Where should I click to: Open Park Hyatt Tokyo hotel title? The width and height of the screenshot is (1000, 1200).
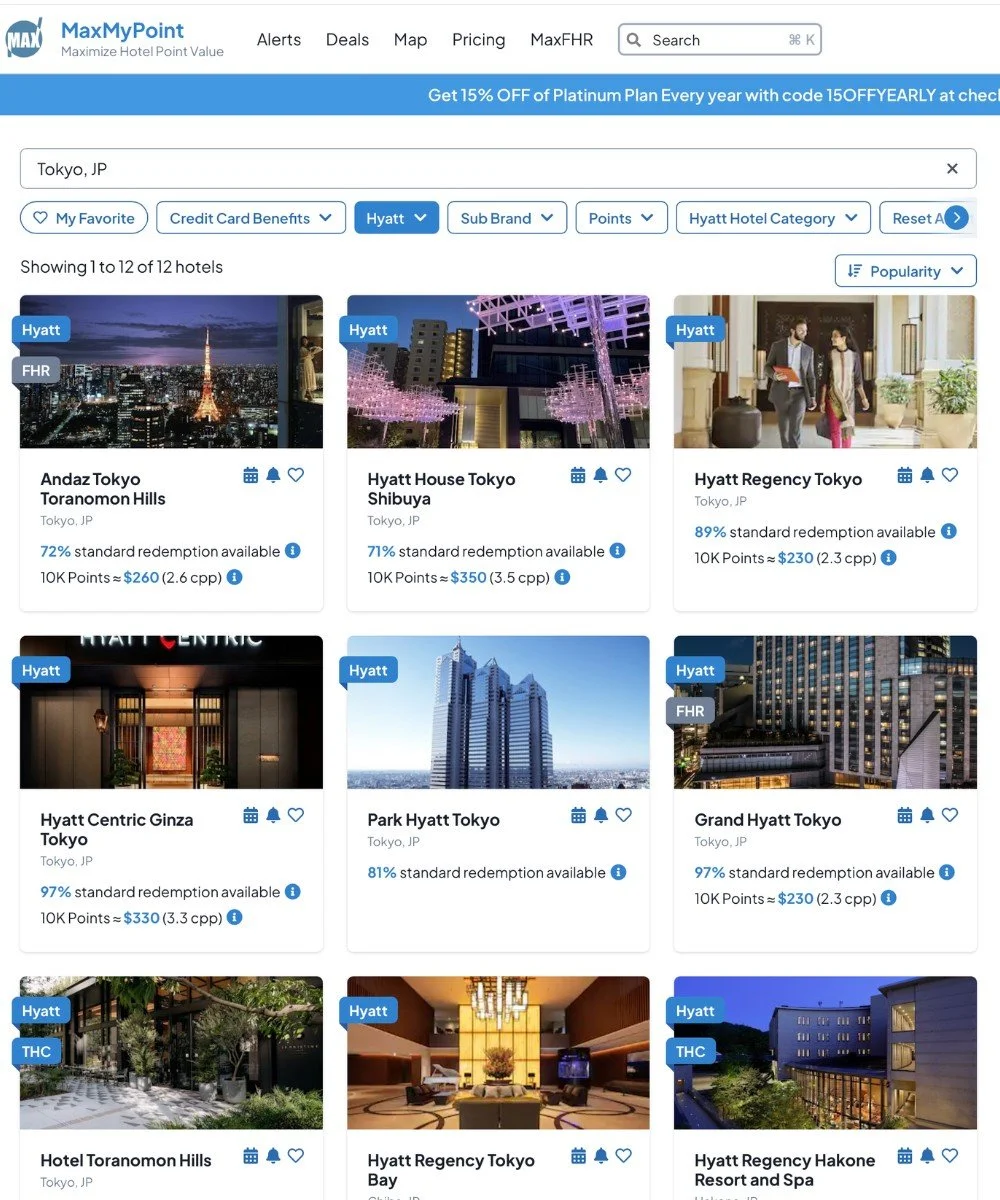(x=433, y=820)
